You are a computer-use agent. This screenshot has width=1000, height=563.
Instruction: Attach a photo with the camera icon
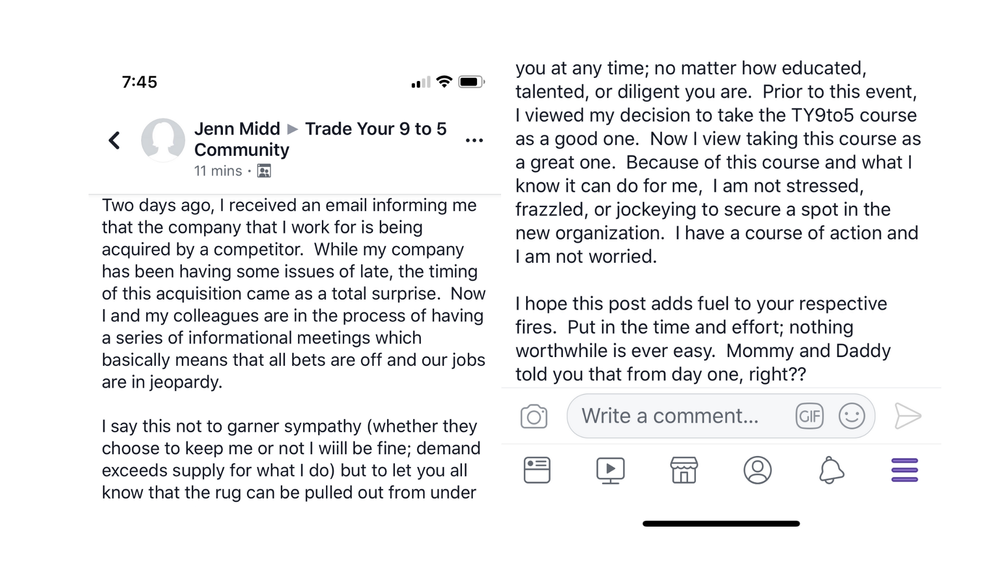[534, 417]
